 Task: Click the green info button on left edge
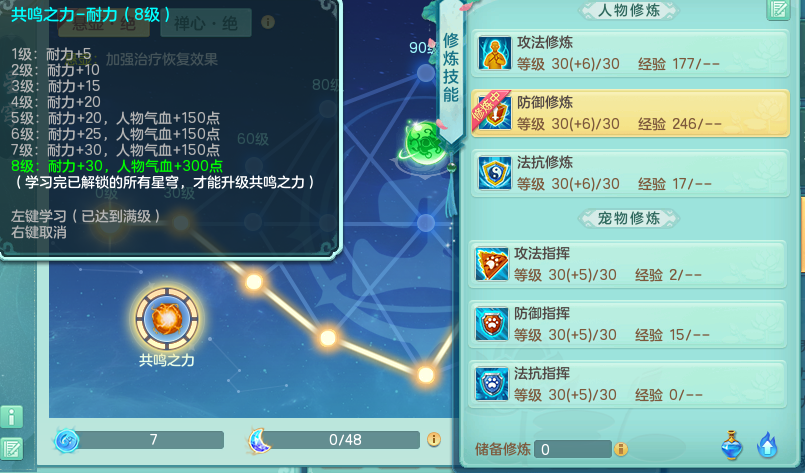[11, 417]
